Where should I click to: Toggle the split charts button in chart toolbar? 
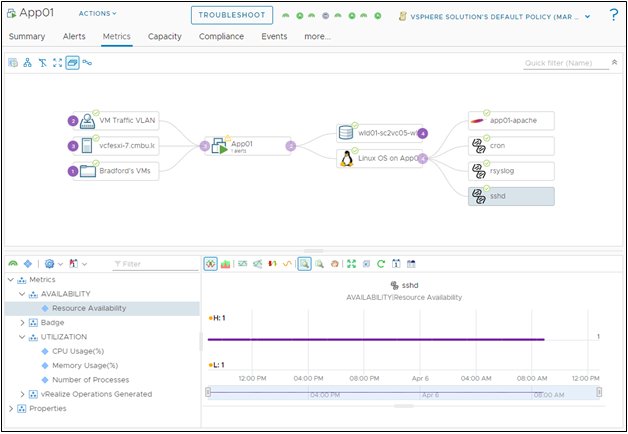(x=211, y=263)
